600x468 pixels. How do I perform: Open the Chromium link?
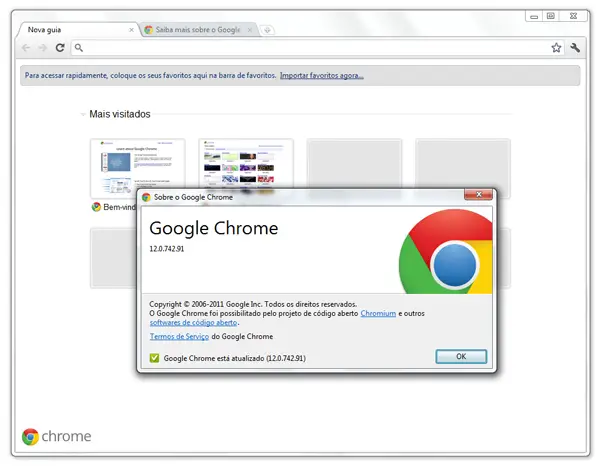click(x=378, y=313)
